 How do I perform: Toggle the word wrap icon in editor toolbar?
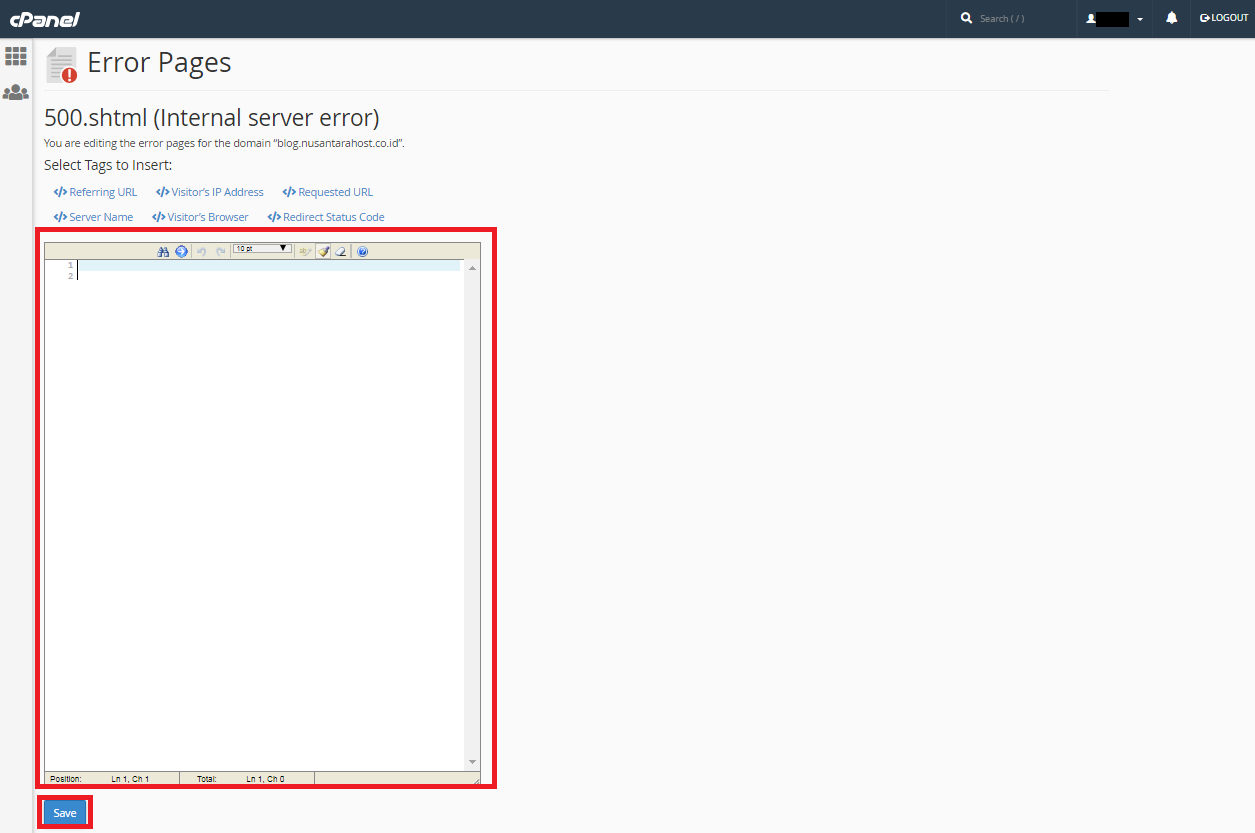click(305, 252)
